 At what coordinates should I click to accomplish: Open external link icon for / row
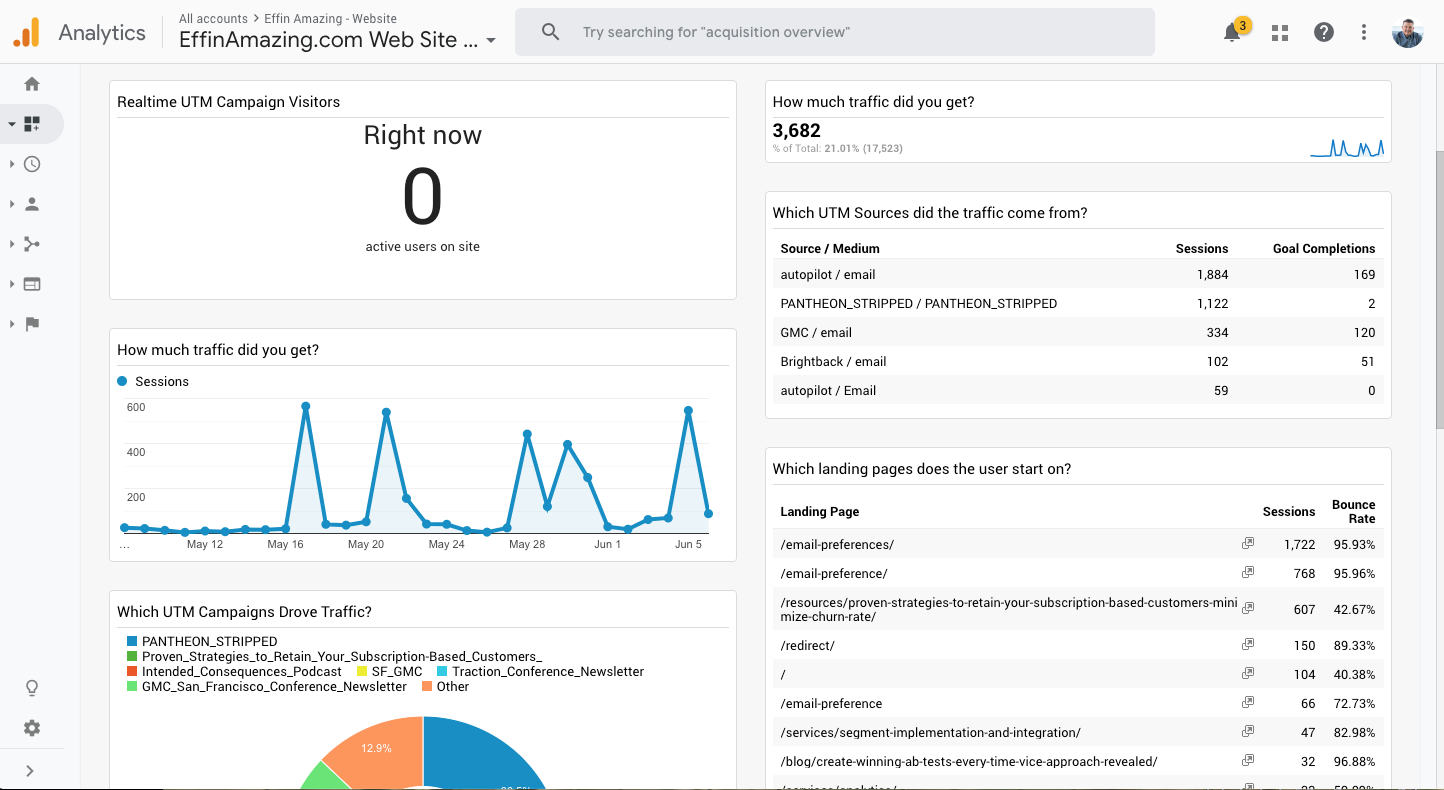click(x=1248, y=674)
